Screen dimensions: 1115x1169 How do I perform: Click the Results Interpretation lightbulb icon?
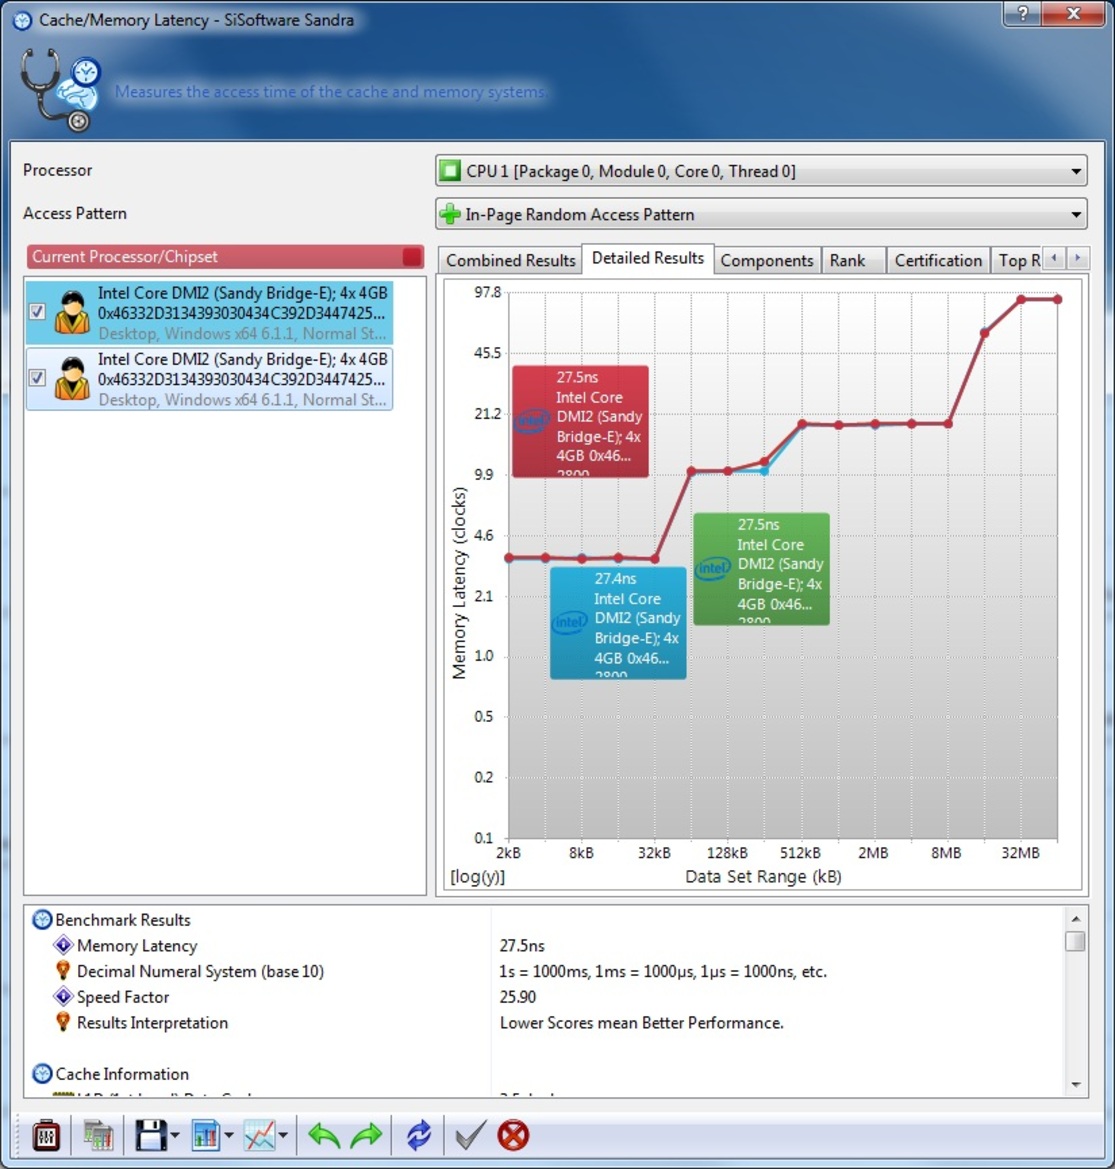[x=63, y=1022]
